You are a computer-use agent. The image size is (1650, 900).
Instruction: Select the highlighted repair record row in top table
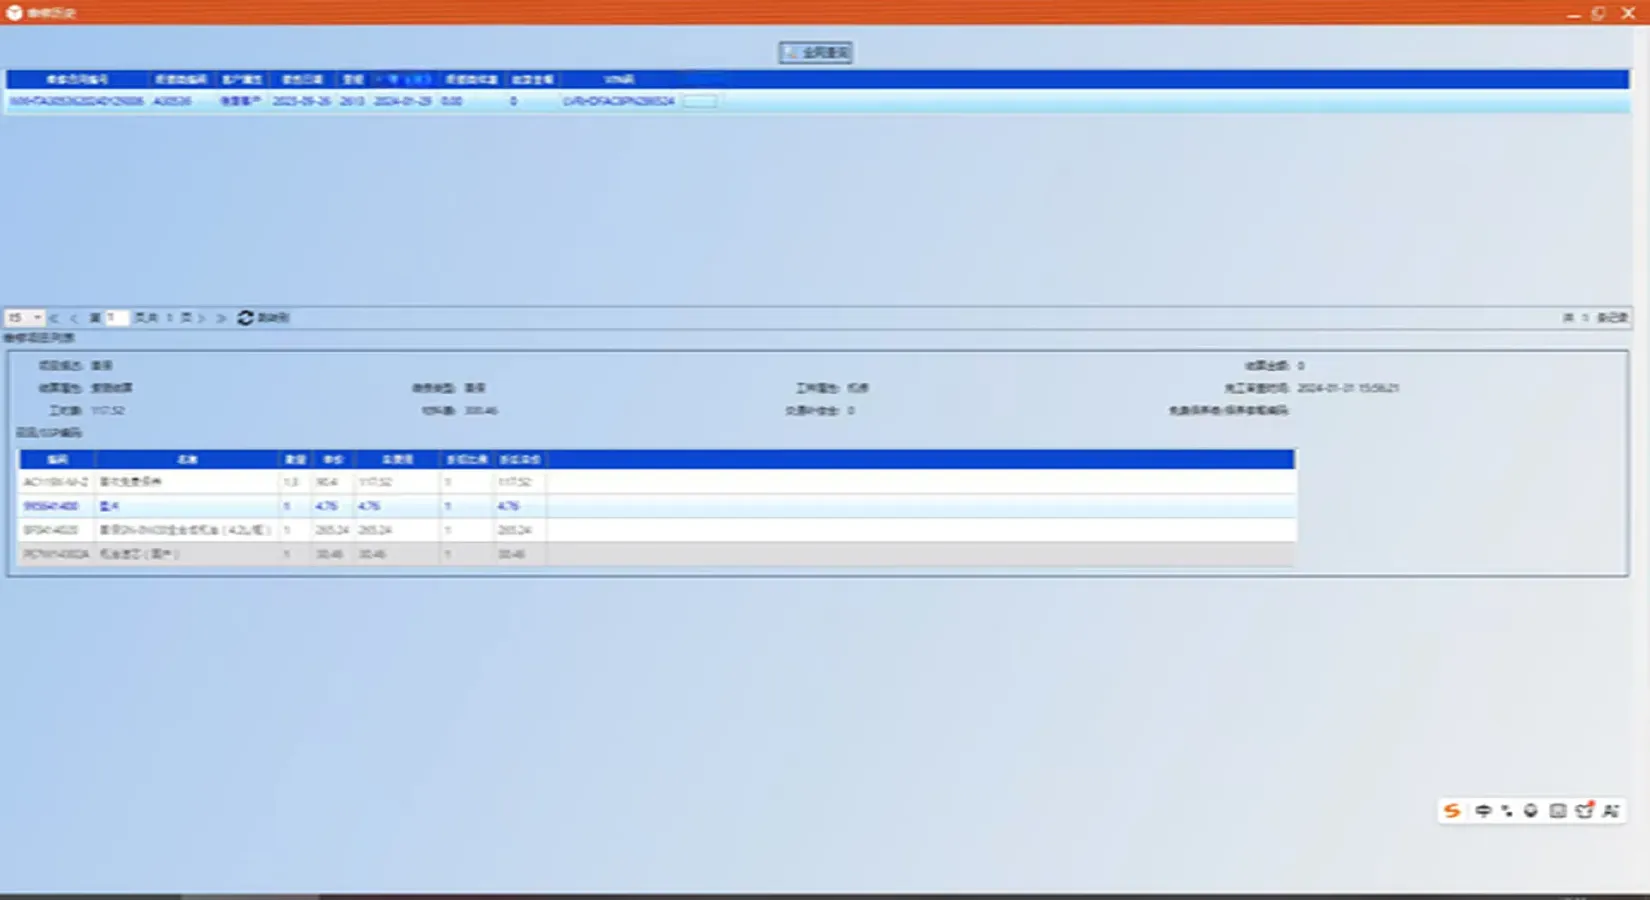click(x=400, y=101)
